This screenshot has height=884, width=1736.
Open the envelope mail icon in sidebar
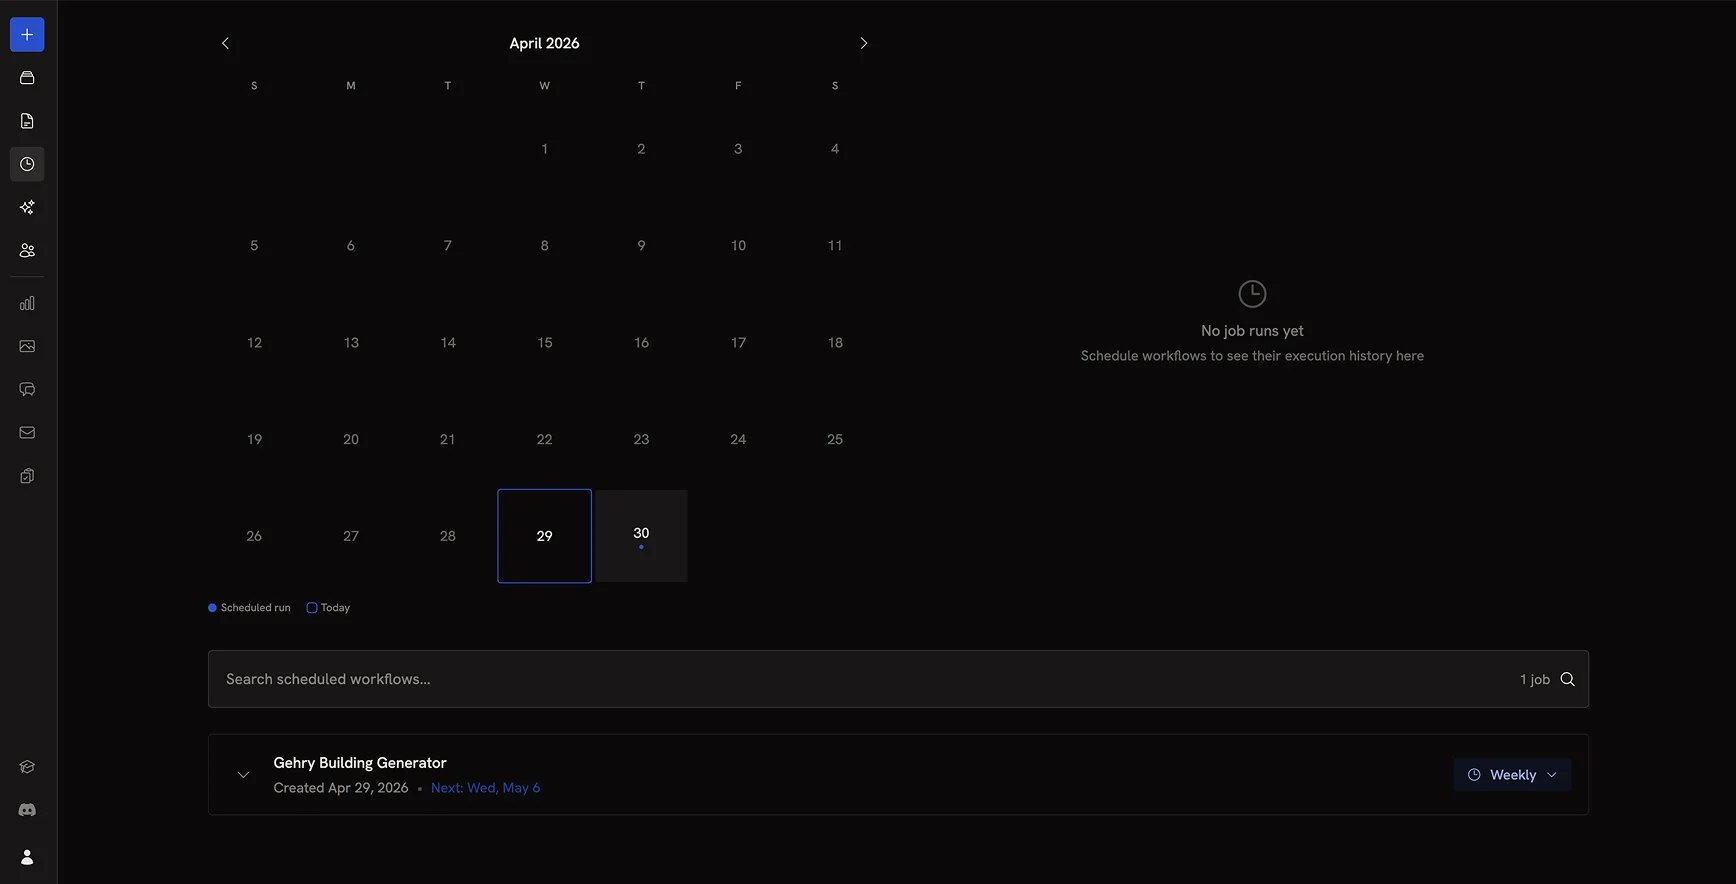click(x=27, y=432)
